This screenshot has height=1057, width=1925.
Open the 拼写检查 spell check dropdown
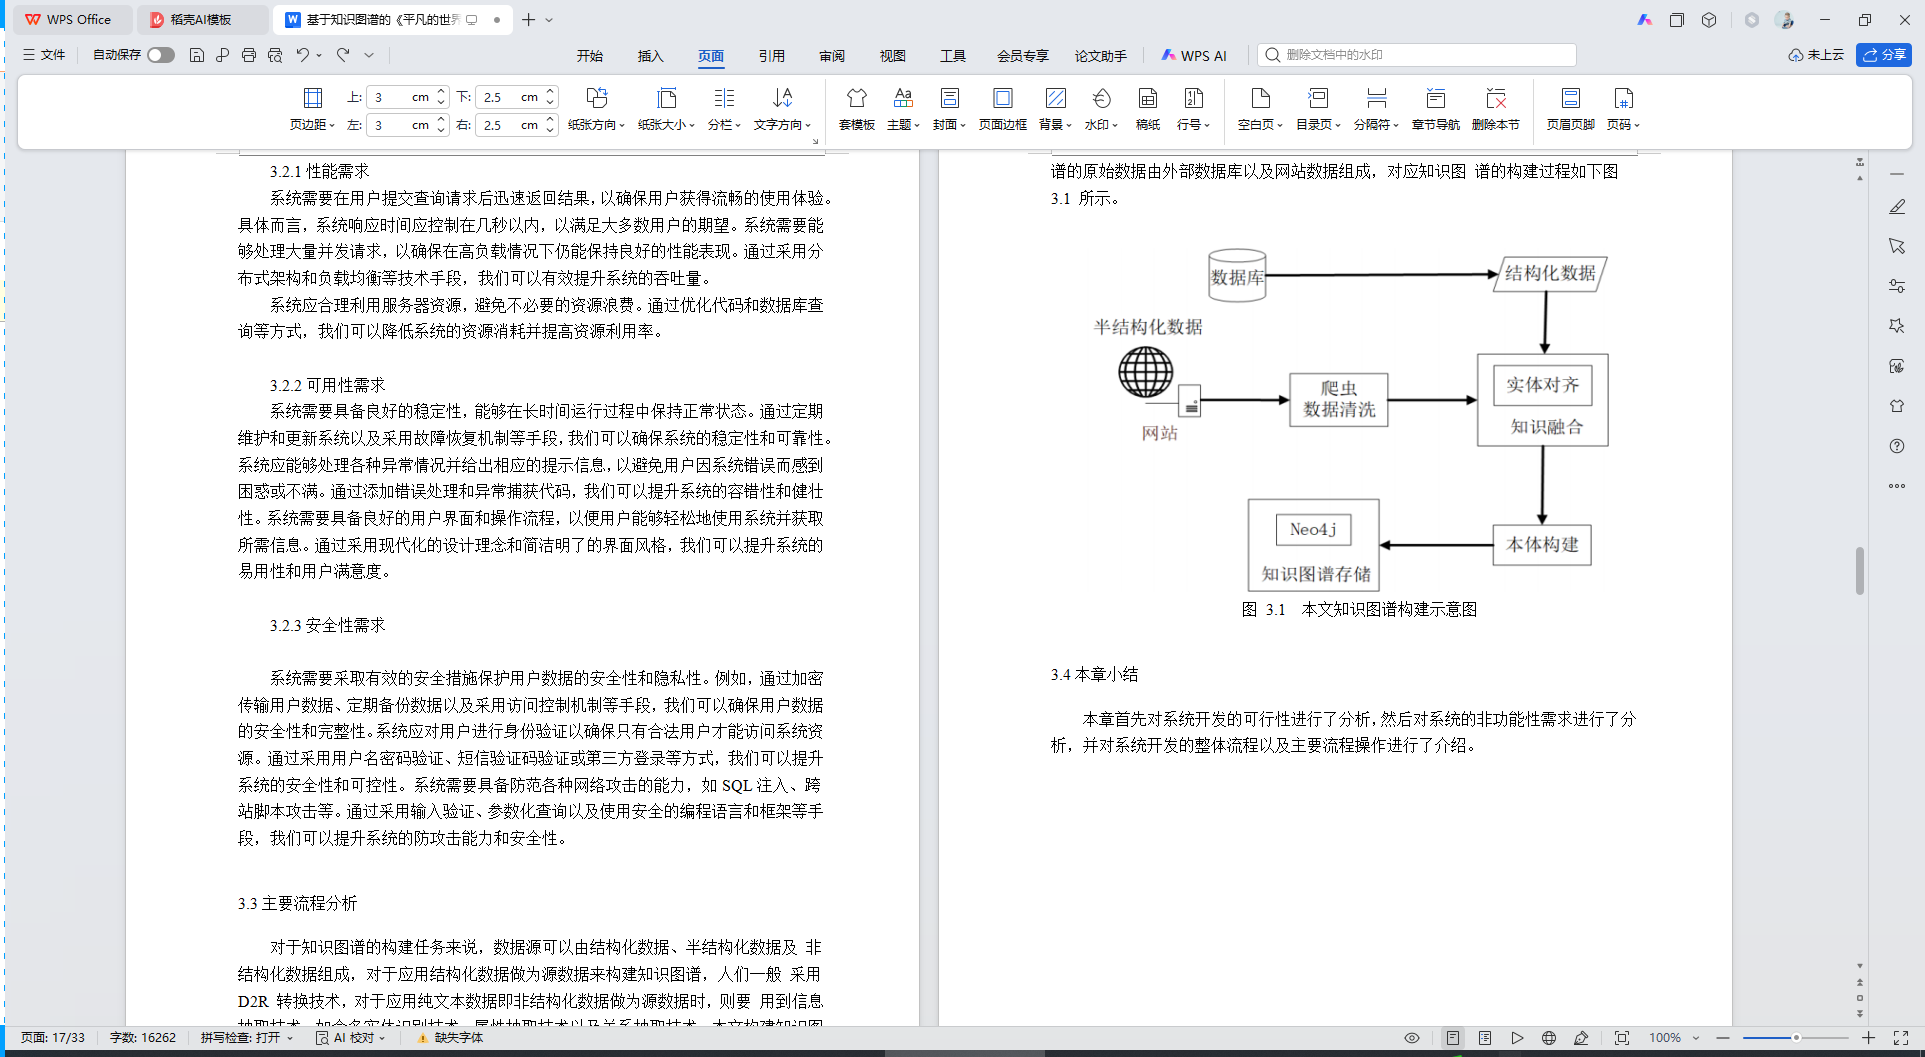246,1038
